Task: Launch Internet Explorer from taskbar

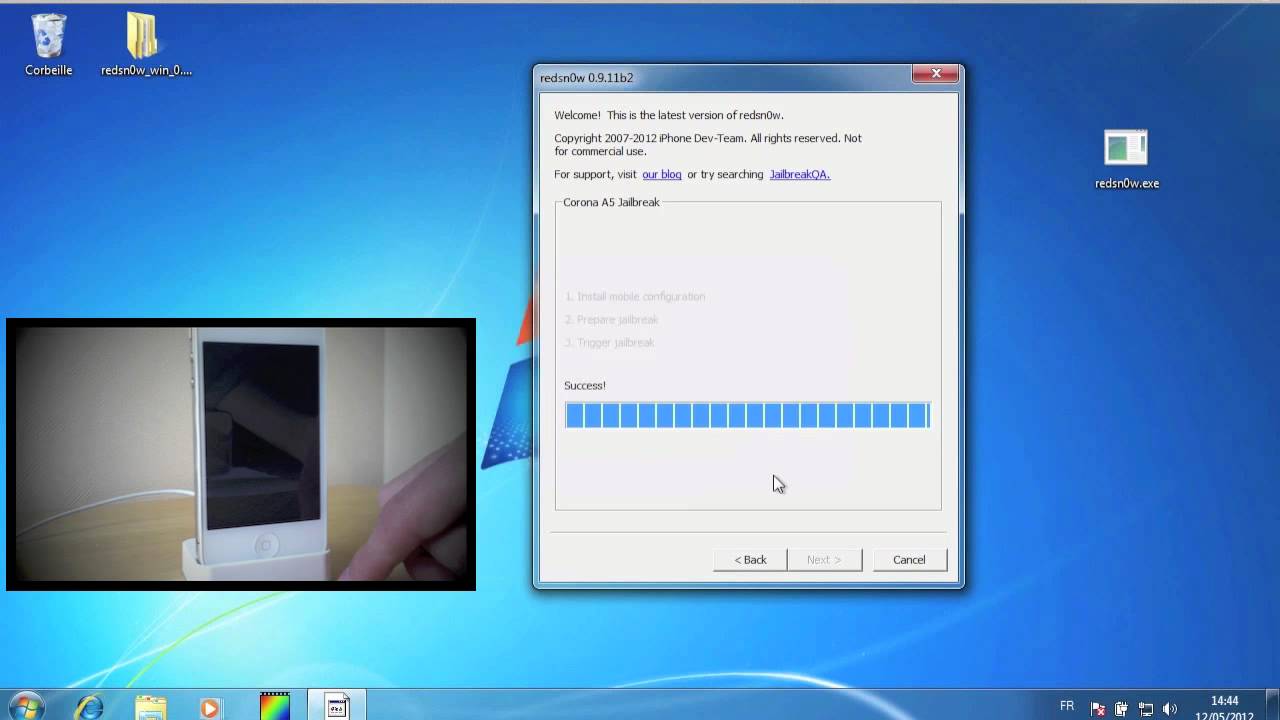Action: 90,706
